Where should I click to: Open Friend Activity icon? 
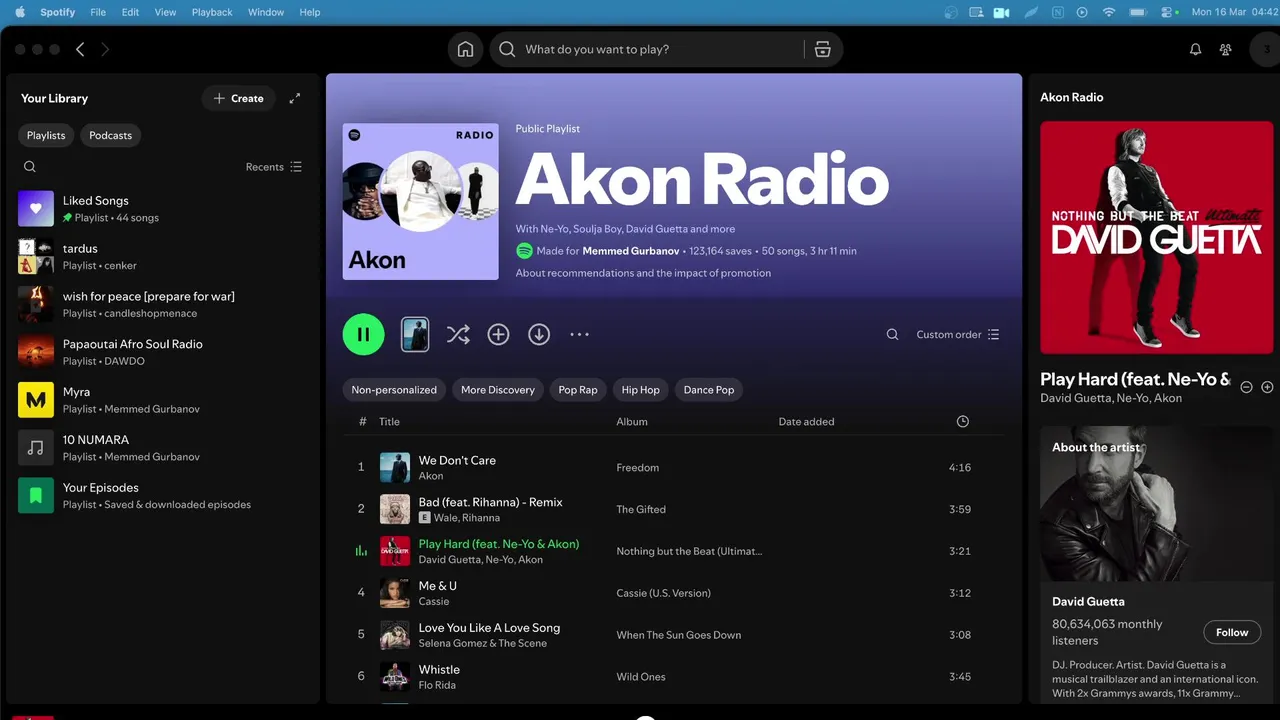1225,49
